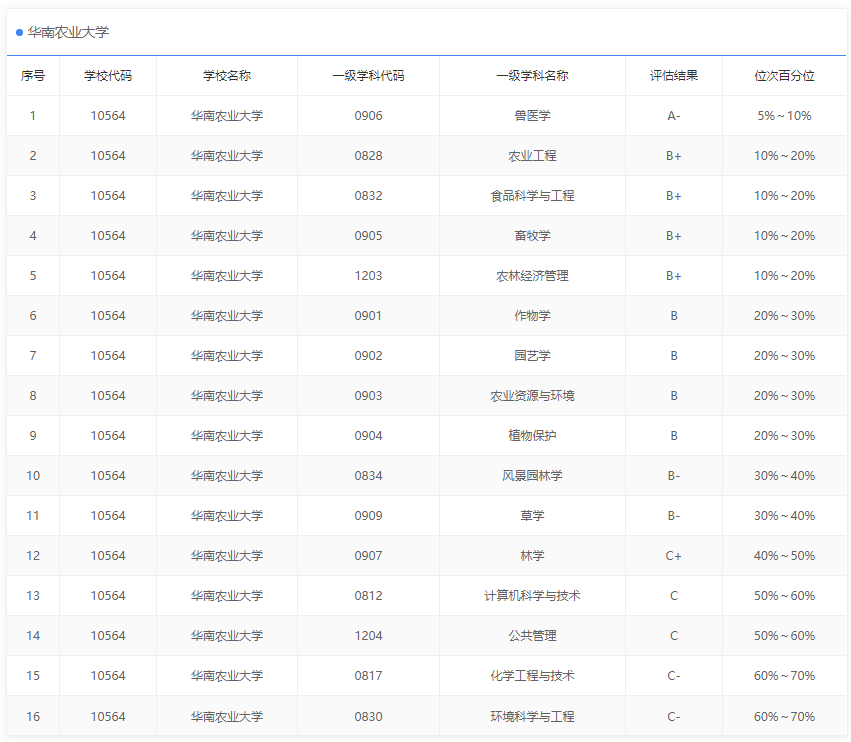Click discipline code 0832
The image size is (851, 742).
[369, 195]
